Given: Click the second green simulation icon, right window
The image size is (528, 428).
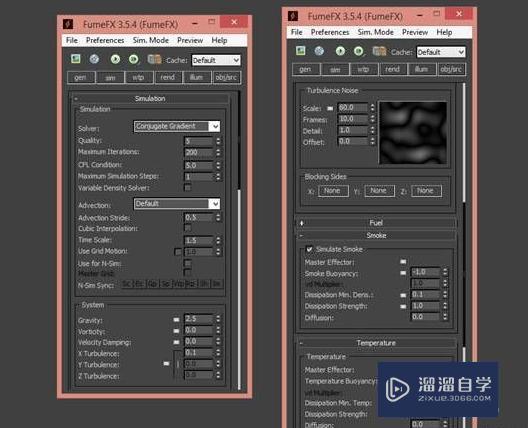Looking at the screenshot, I should [359, 51].
